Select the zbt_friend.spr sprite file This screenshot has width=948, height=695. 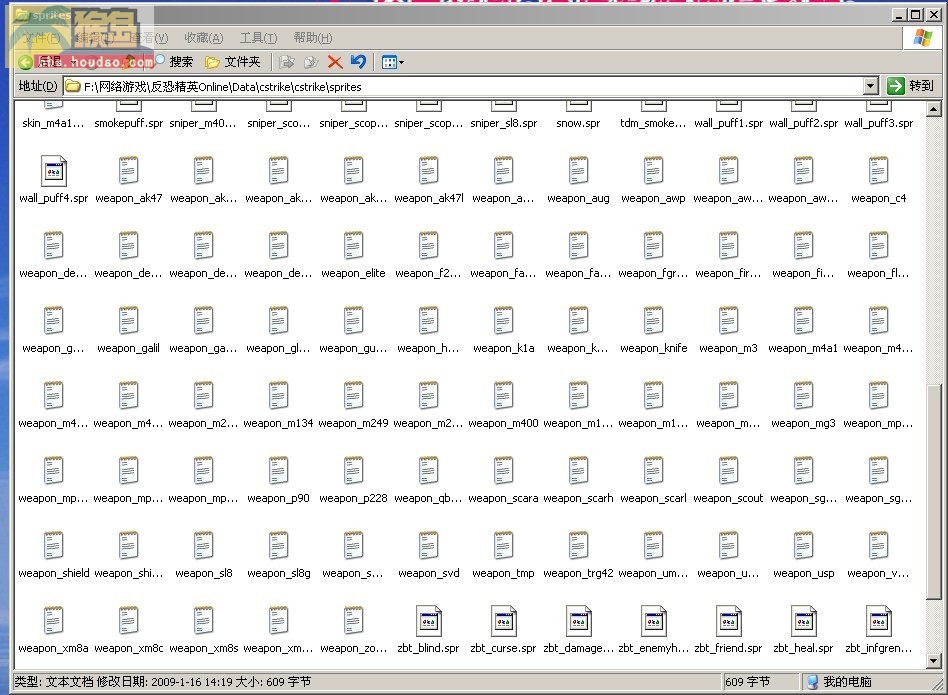pyautogui.click(x=728, y=621)
